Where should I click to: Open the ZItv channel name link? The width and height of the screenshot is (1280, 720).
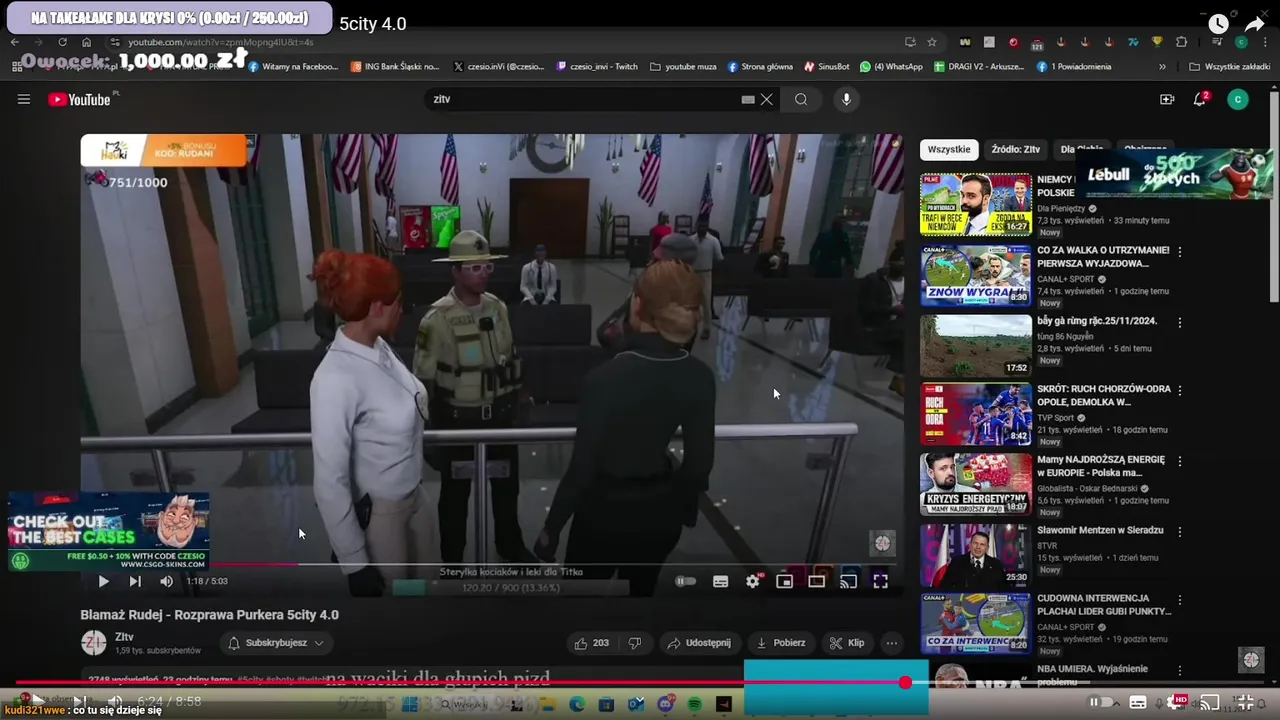[124, 637]
